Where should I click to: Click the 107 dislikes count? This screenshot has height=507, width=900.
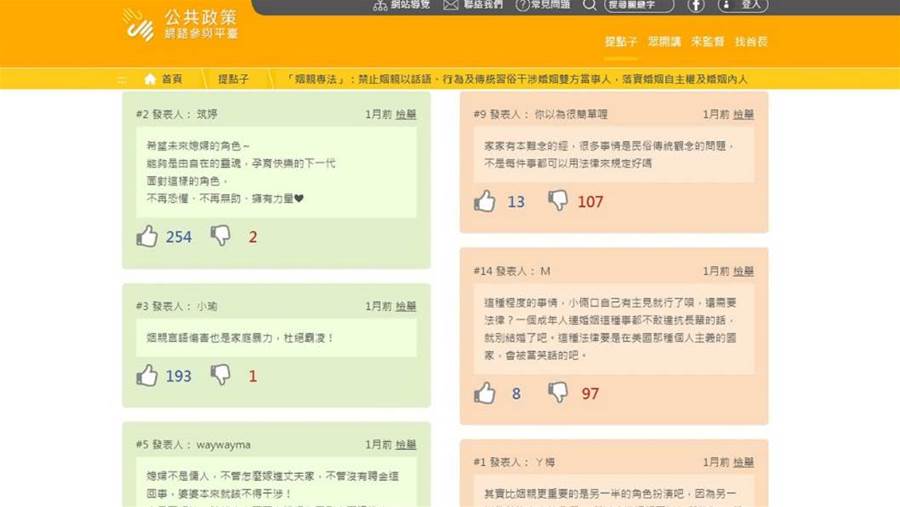tap(590, 202)
